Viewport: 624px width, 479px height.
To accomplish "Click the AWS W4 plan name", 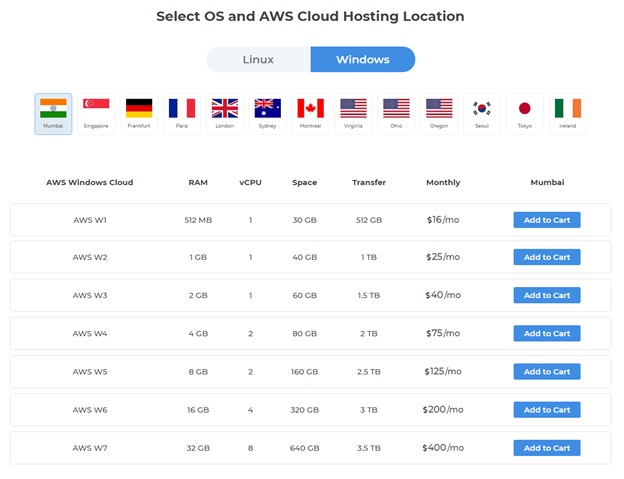I will pyautogui.click(x=90, y=333).
